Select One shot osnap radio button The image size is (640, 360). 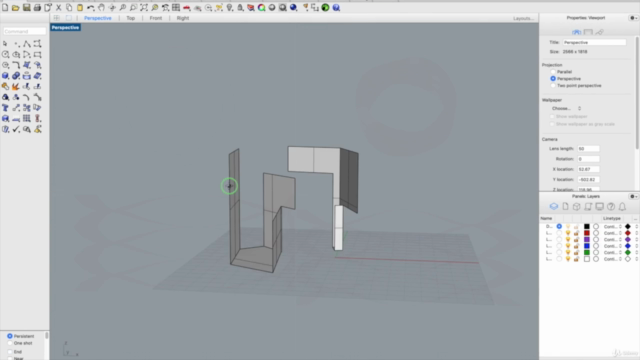click(x=10, y=343)
